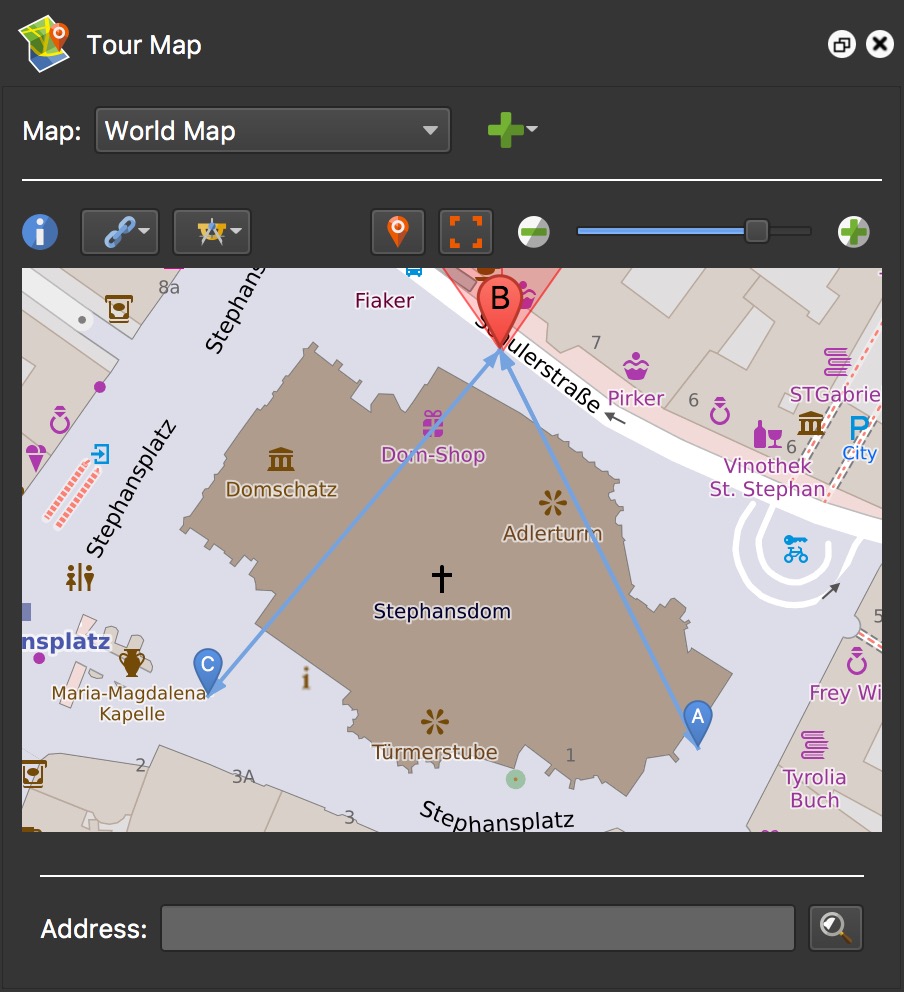904x992 pixels.
Task: Open the green plus add-map menu
Action: [511, 130]
